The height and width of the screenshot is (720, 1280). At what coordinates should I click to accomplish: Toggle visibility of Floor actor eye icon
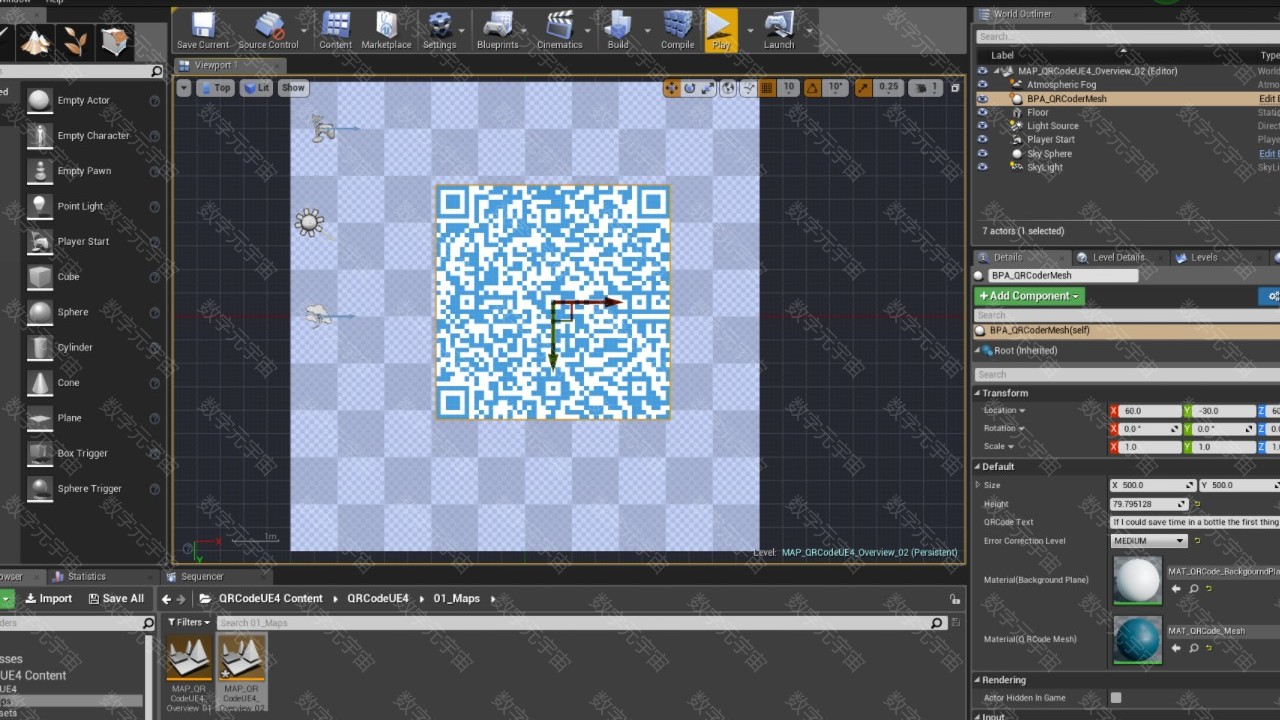(x=982, y=113)
